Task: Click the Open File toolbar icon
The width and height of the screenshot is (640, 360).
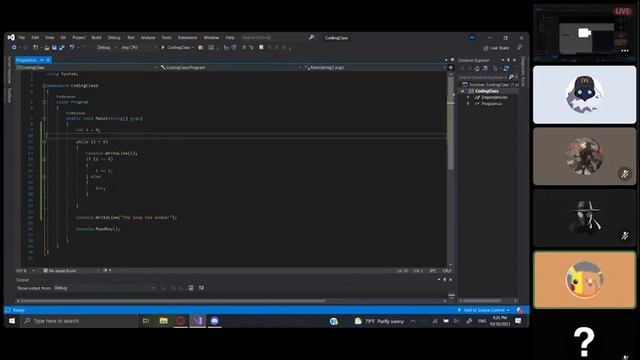Action: point(47,48)
